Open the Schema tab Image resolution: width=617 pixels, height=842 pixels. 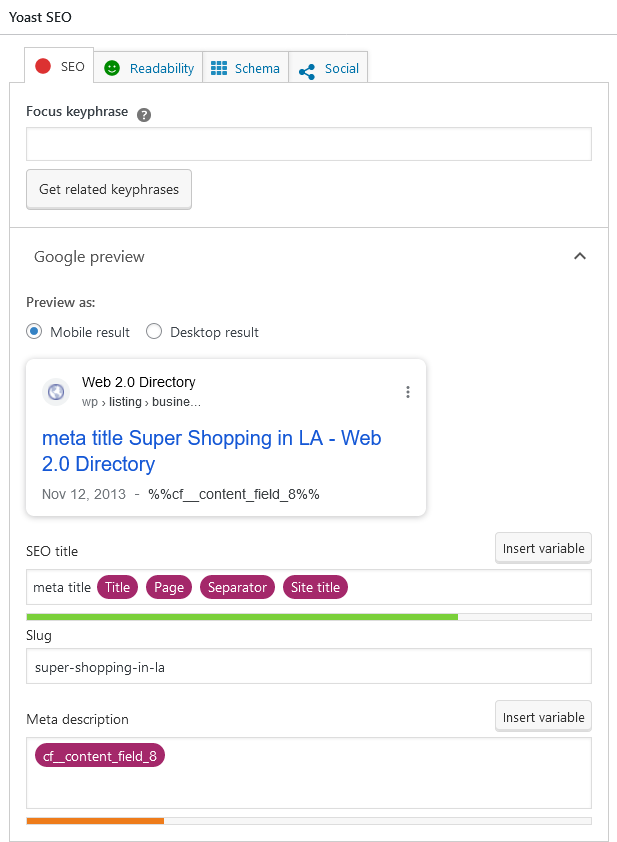[246, 68]
